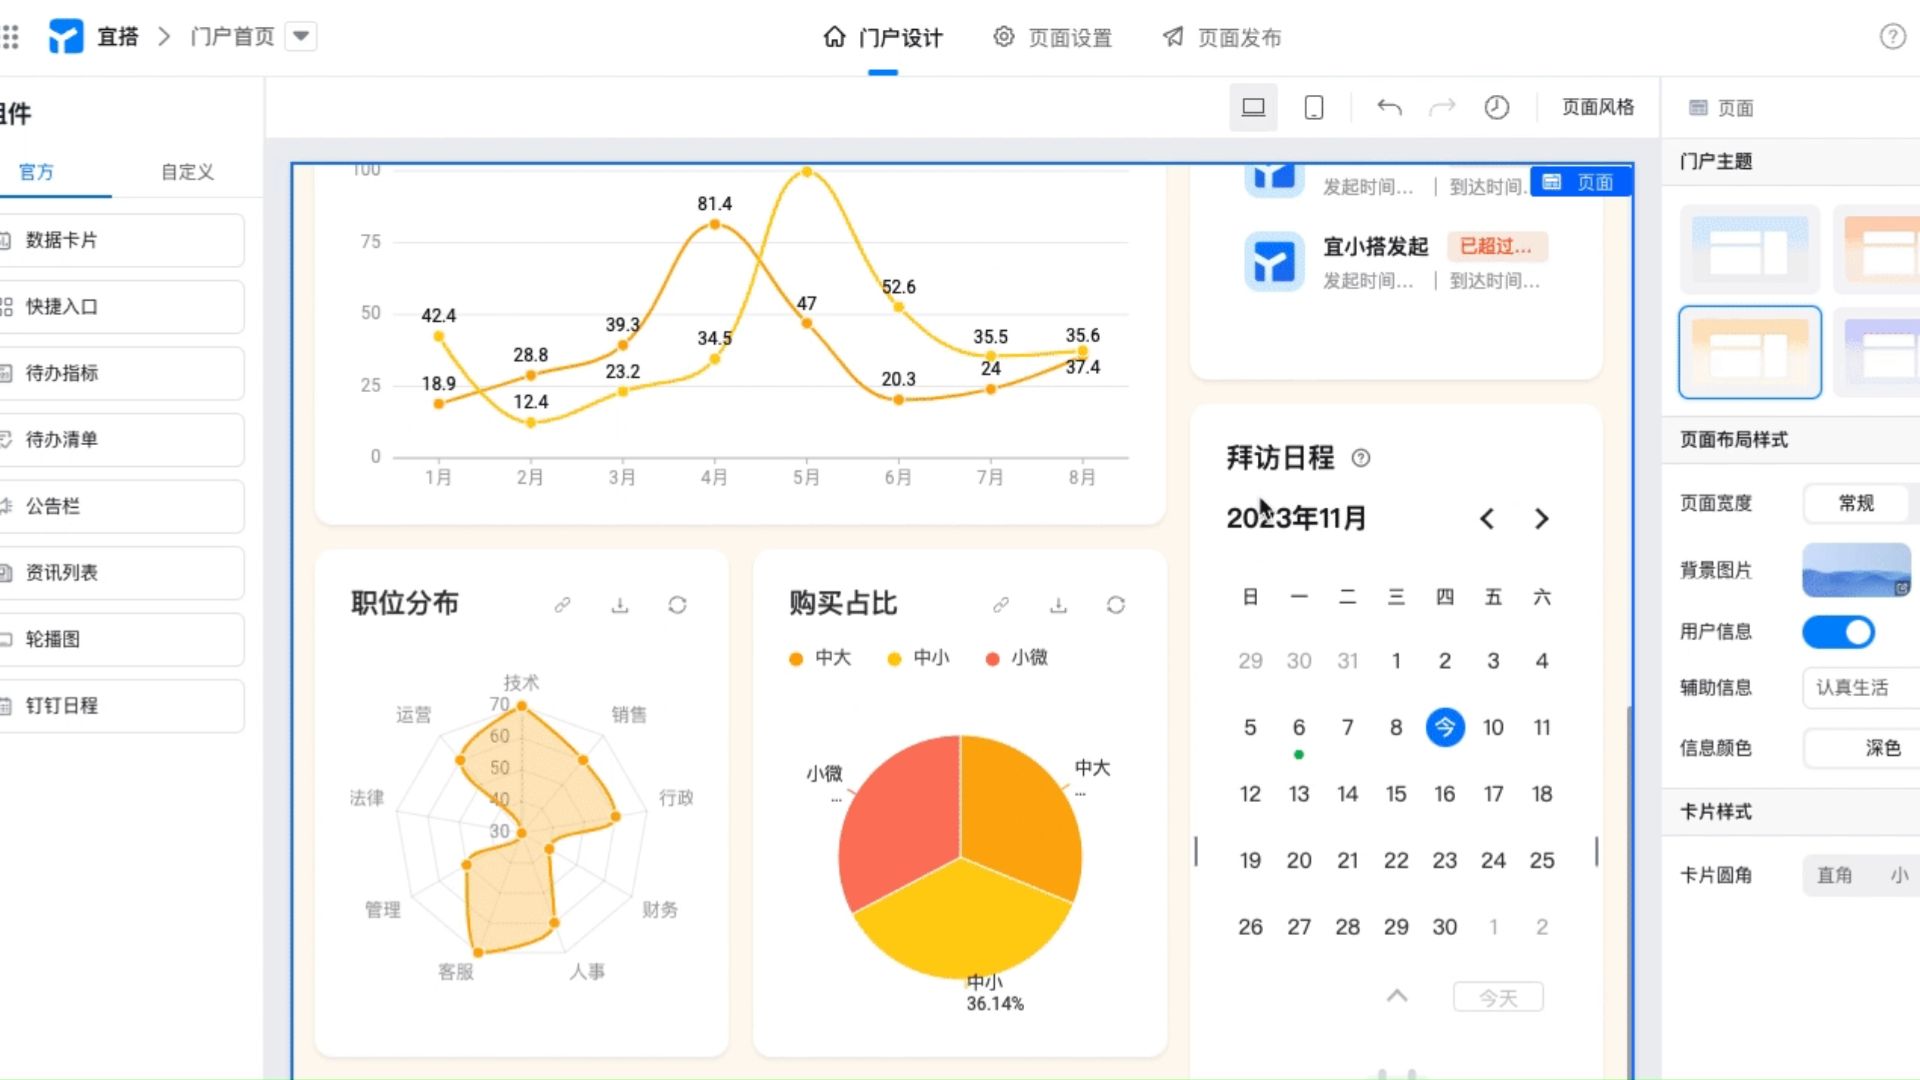Image resolution: width=1920 pixels, height=1080 pixels.
Task: Collapse the 拜访日程 calendar
Action: click(x=1396, y=996)
